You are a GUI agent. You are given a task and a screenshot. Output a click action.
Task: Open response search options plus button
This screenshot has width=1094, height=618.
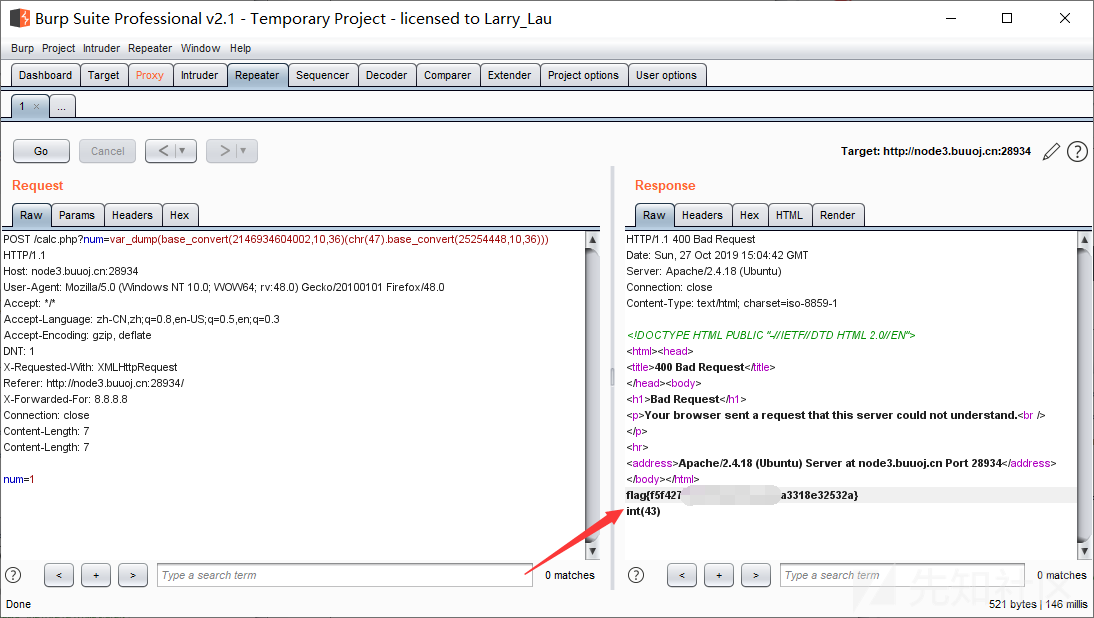(719, 575)
